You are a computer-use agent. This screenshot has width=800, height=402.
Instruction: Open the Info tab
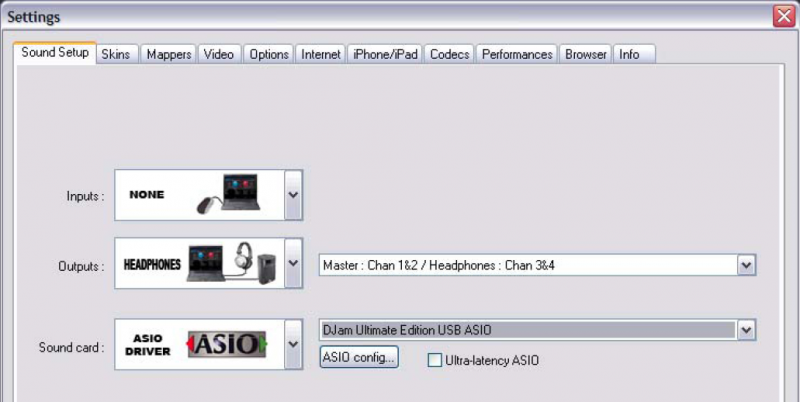(x=634, y=55)
